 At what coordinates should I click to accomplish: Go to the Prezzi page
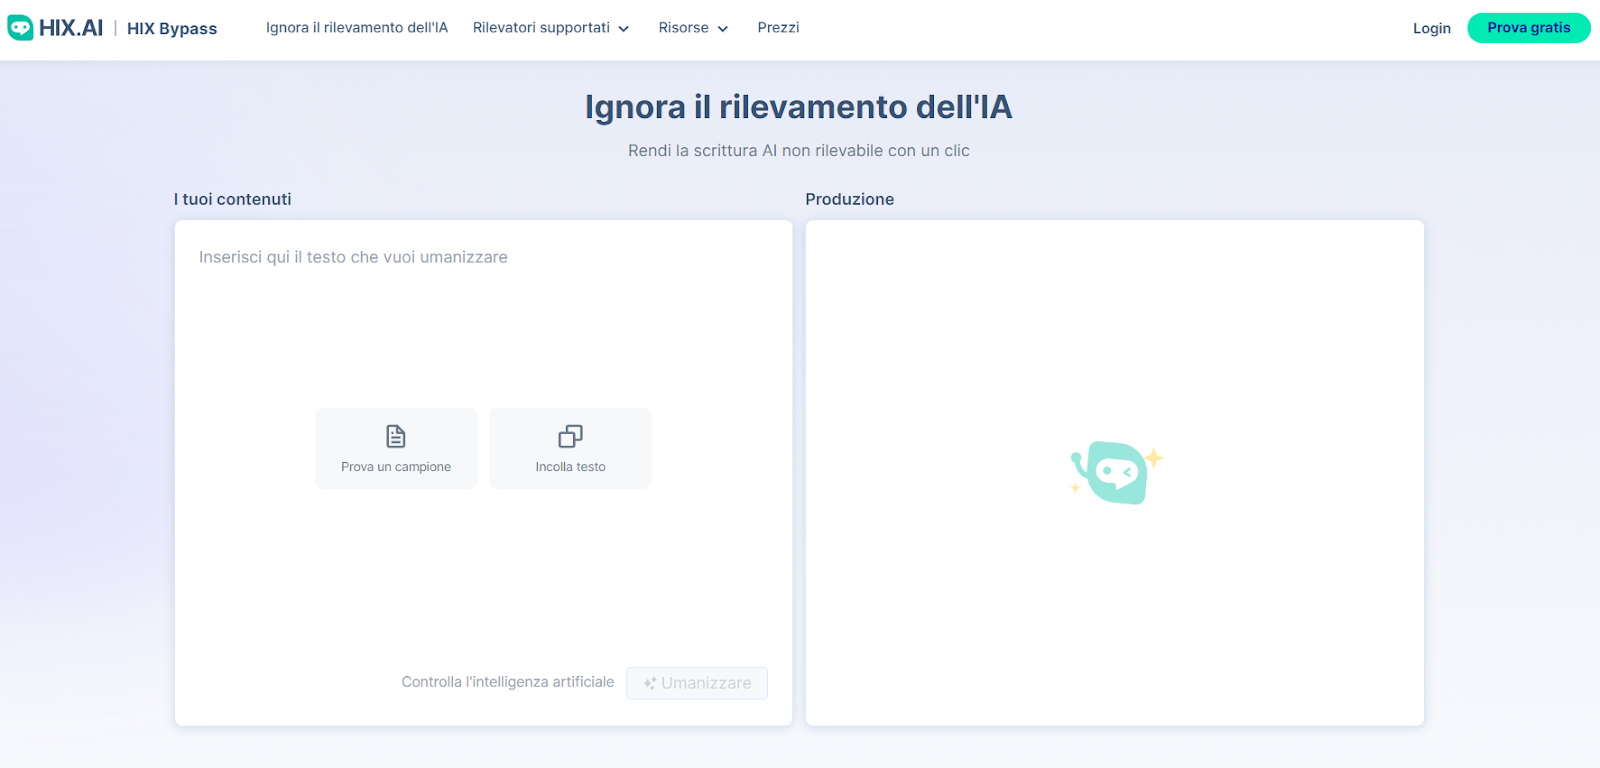point(778,28)
